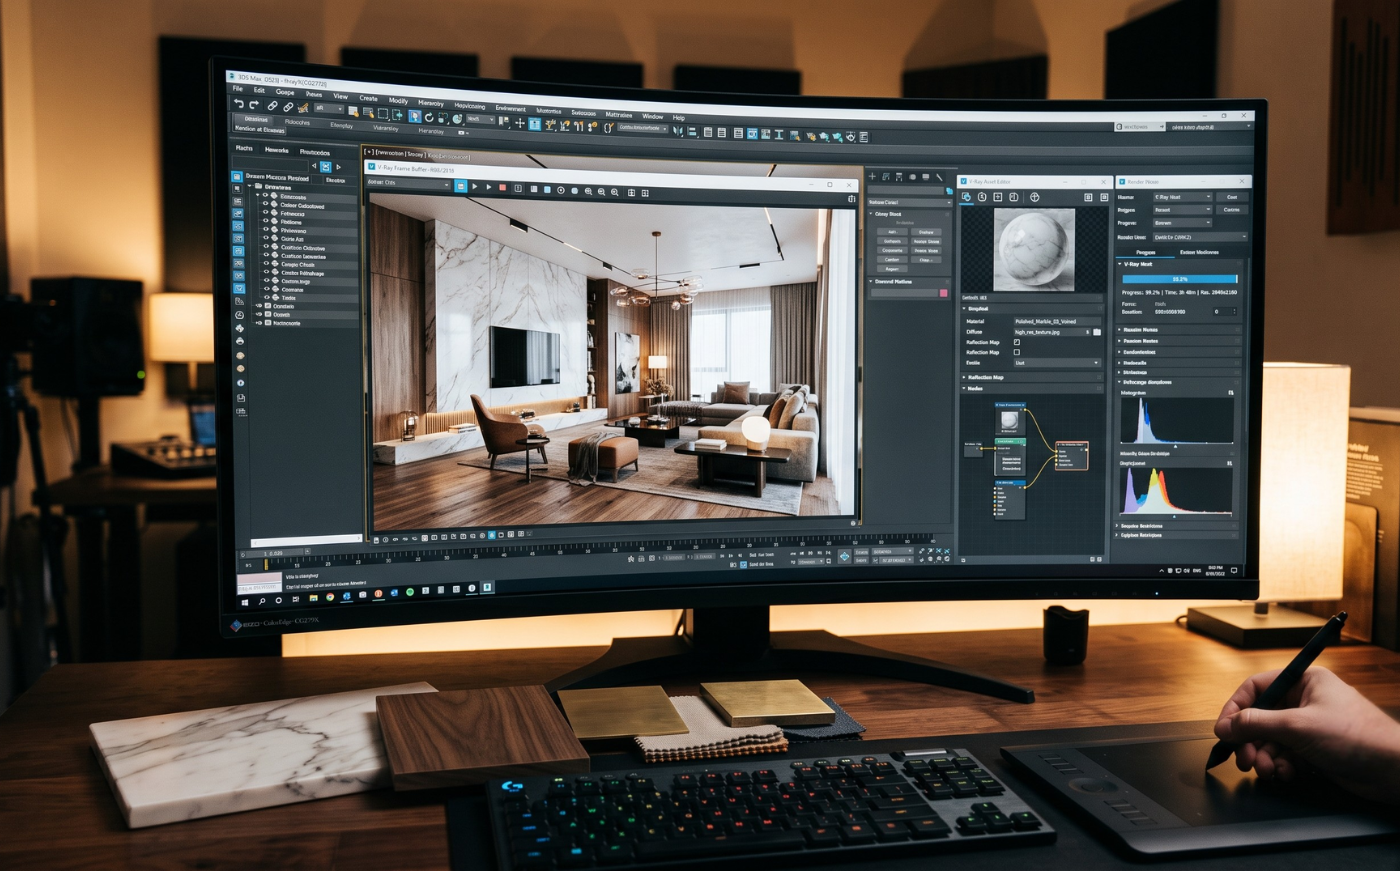The width and height of the screenshot is (1400, 871).
Task: Open Chrome from the taskbar
Action: click(330, 597)
